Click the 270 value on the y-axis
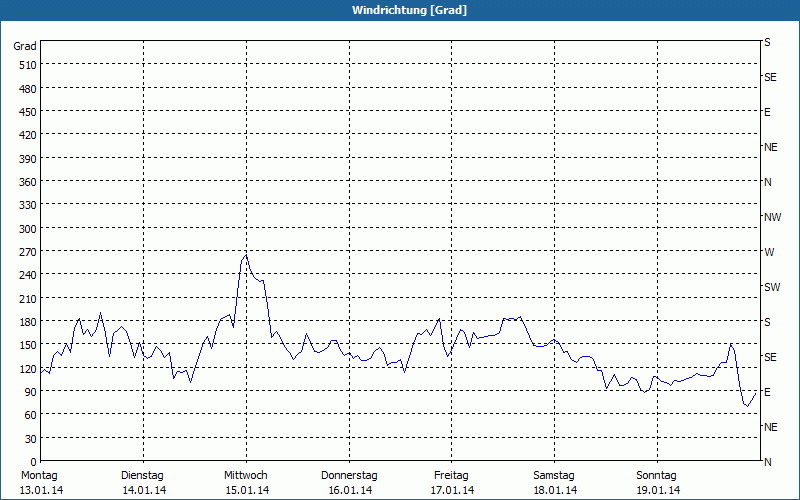The width and height of the screenshot is (800, 500). pyautogui.click(x=27, y=251)
